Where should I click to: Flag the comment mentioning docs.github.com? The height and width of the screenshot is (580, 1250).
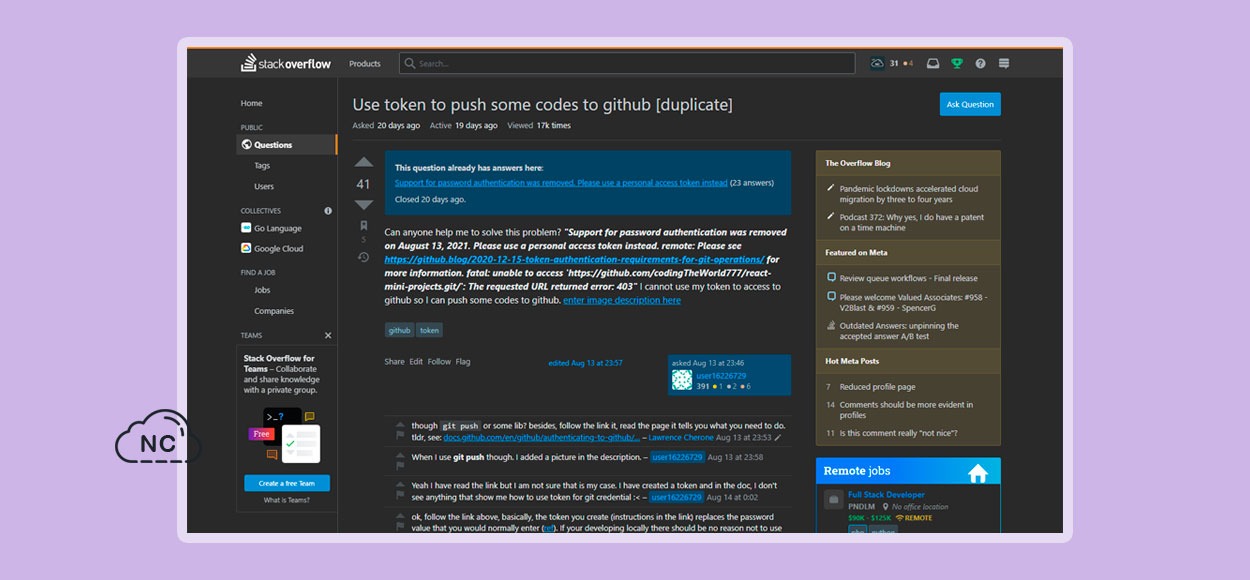point(401,436)
